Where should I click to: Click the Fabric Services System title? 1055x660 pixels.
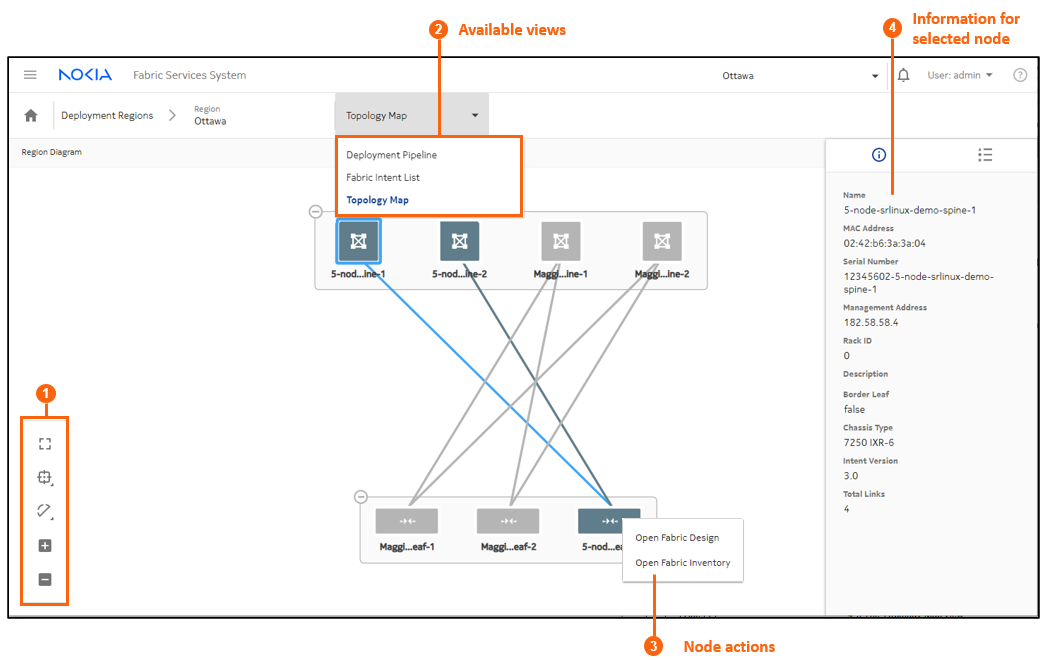[190, 75]
